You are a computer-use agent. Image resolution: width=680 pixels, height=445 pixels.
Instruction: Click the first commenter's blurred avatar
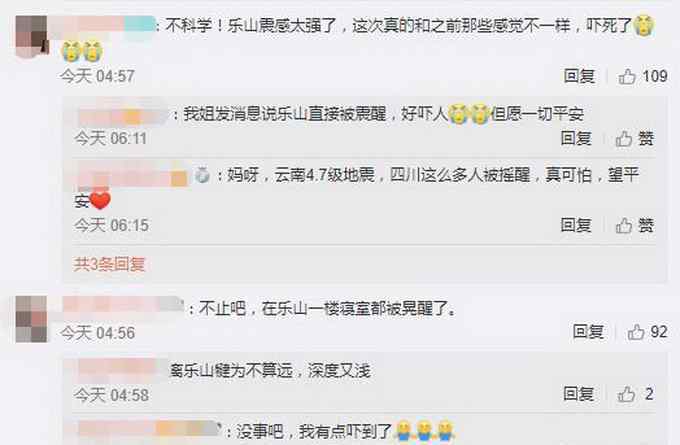pyautogui.click(x=31, y=36)
